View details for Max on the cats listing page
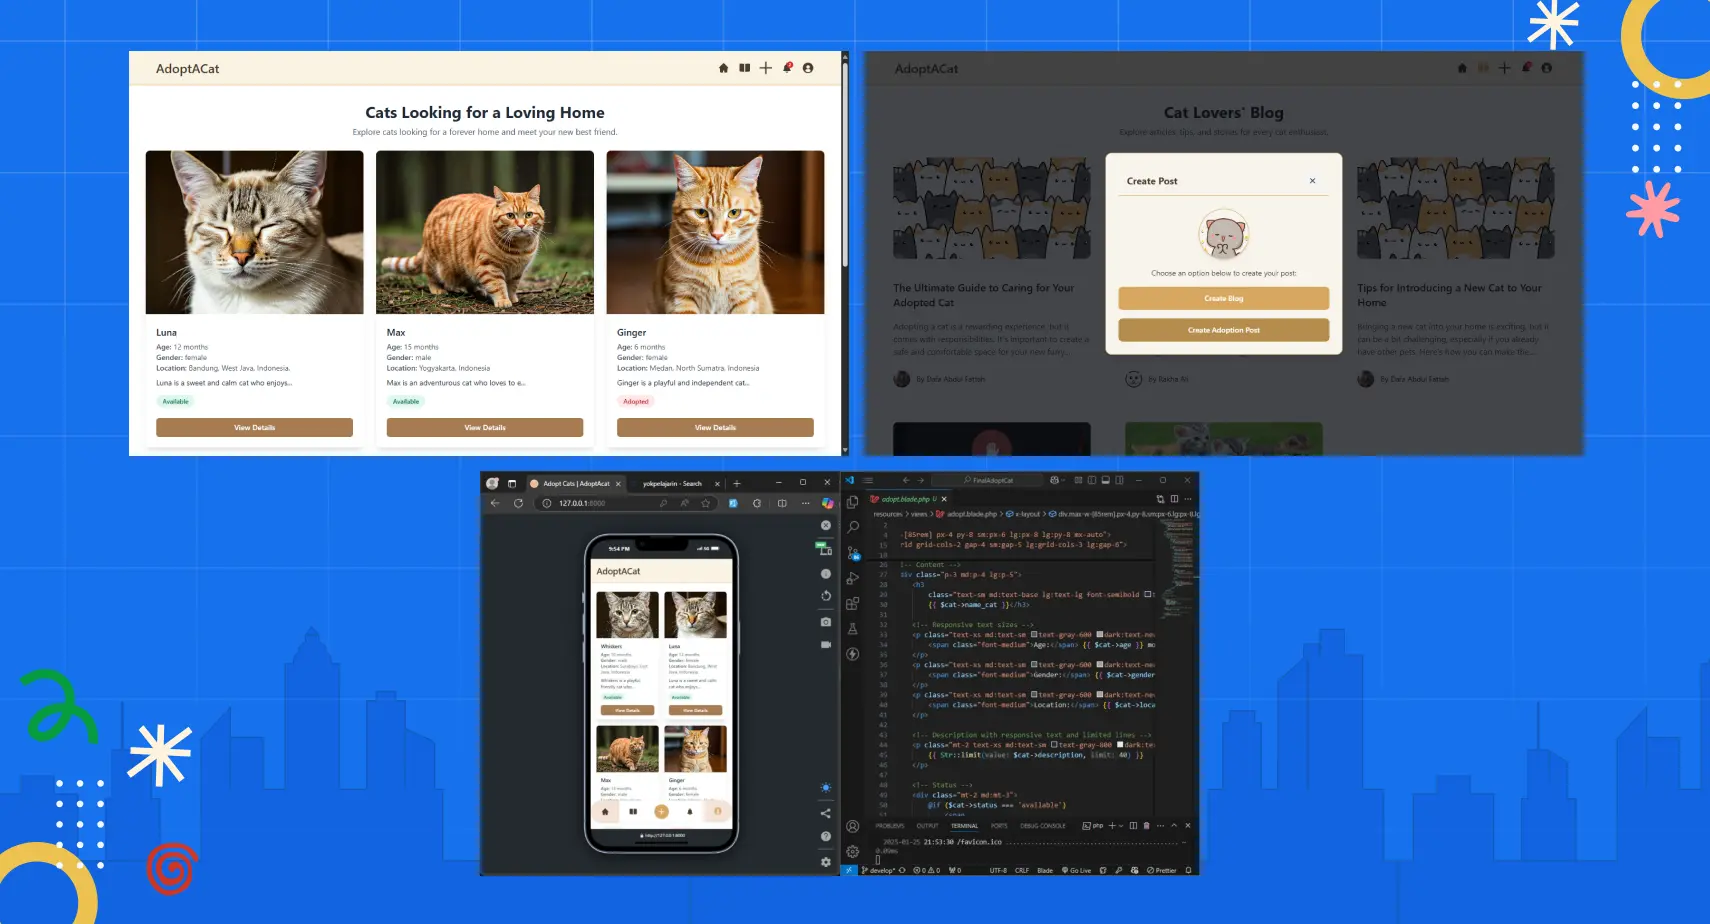1710x924 pixels. click(485, 427)
